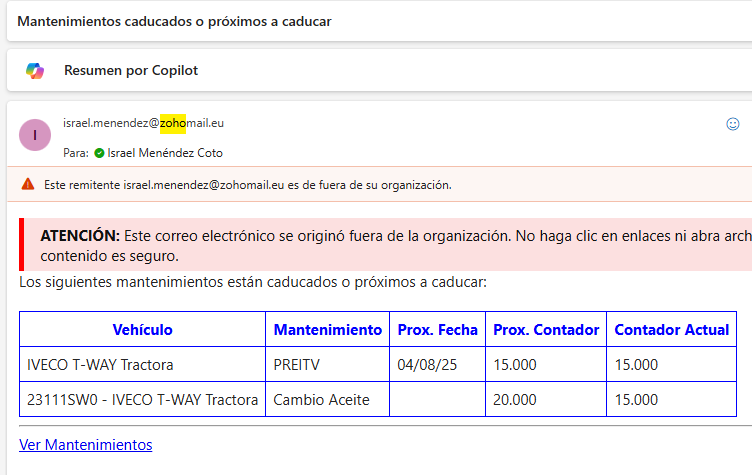Click the smiley reaction icon
This screenshot has width=752, height=475.
click(732, 124)
